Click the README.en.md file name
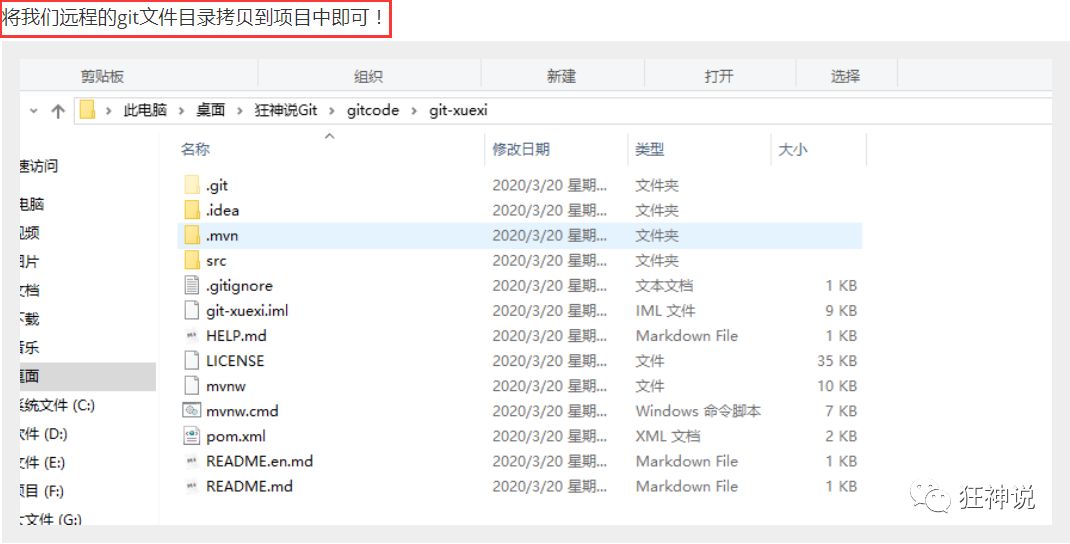The image size is (1070, 544). (x=259, y=461)
